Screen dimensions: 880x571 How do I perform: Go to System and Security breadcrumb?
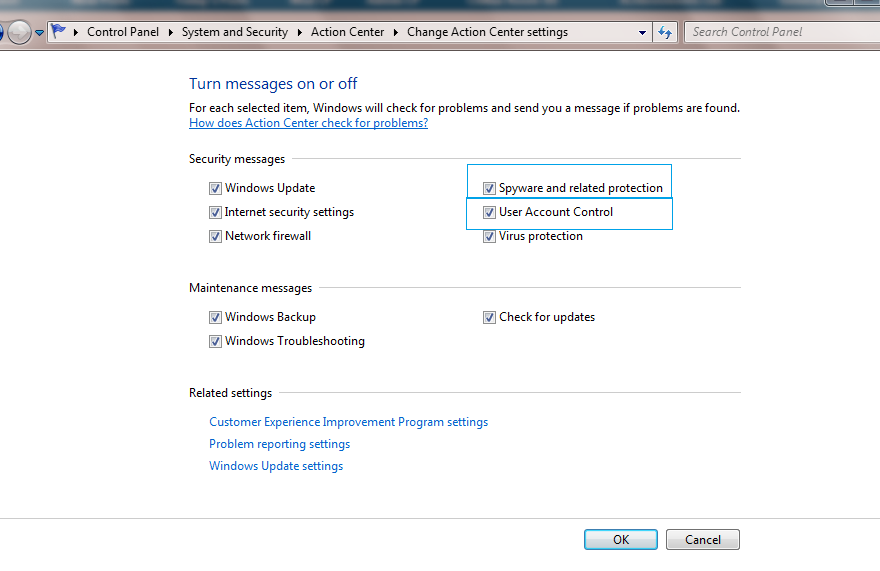(x=235, y=32)
